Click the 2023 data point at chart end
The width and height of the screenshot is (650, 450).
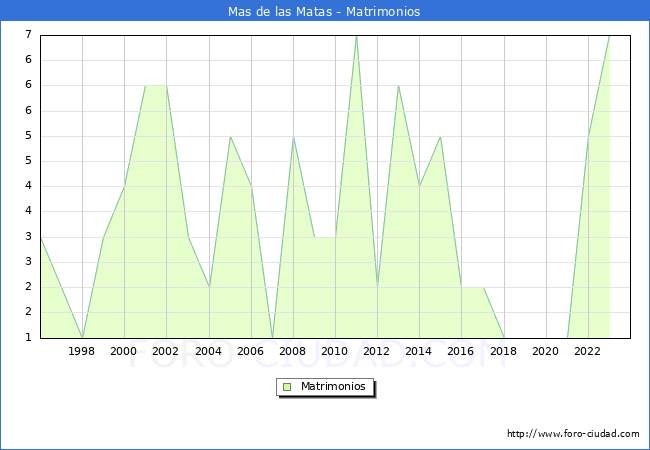609,36
